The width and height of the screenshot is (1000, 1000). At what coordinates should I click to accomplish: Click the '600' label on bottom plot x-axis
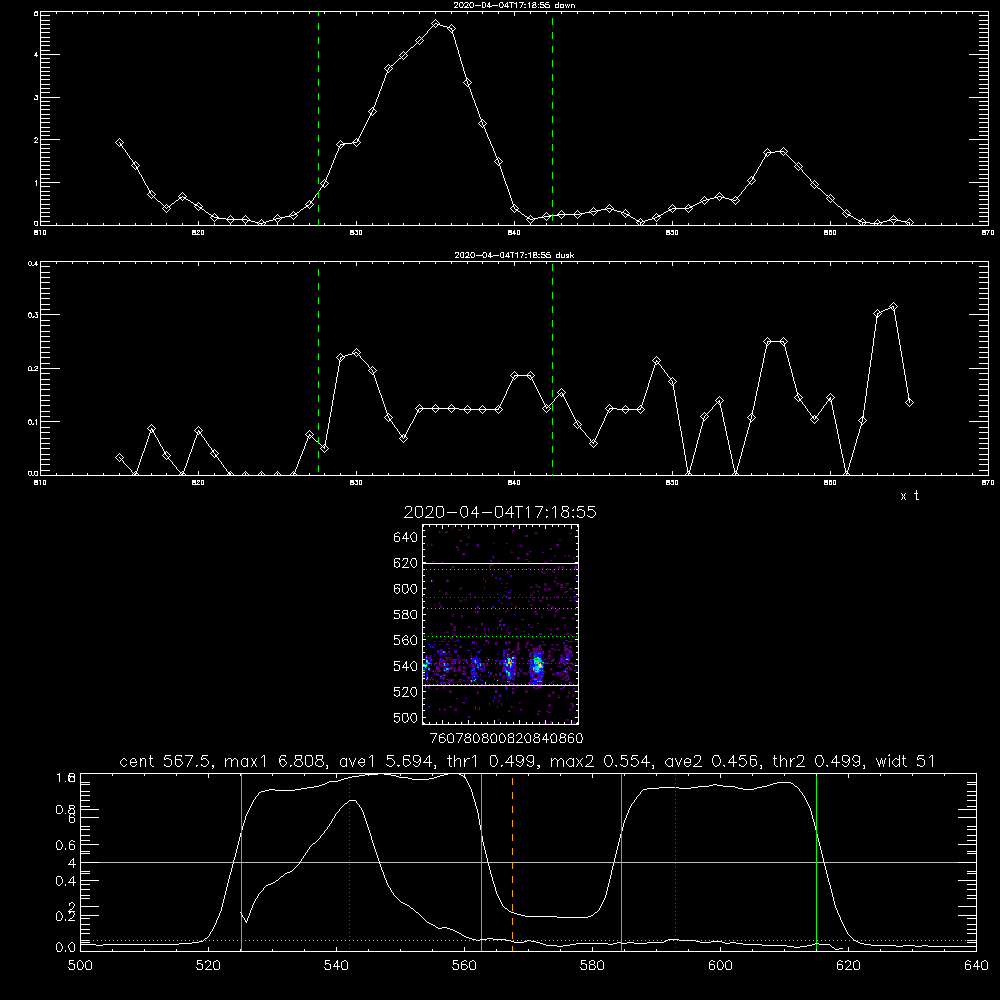pyautogui.click(x=721, y=966)
